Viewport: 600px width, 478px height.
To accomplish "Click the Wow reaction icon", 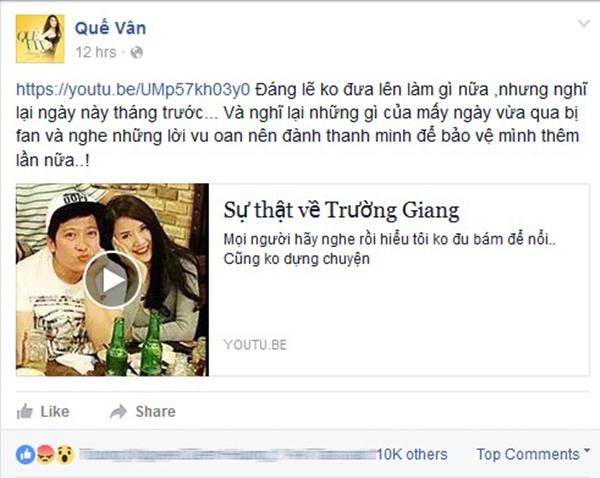I will [65, 454].
